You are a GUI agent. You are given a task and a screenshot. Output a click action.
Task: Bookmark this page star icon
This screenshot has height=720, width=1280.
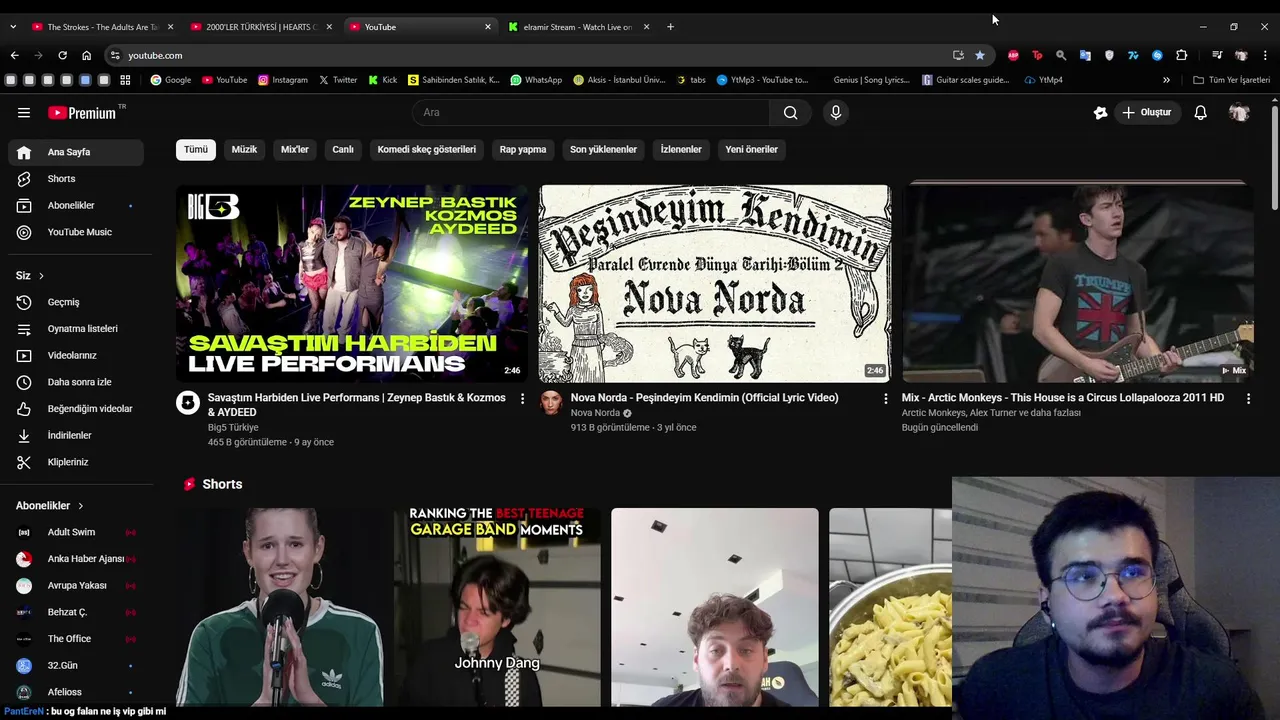(x=980, y=55)
